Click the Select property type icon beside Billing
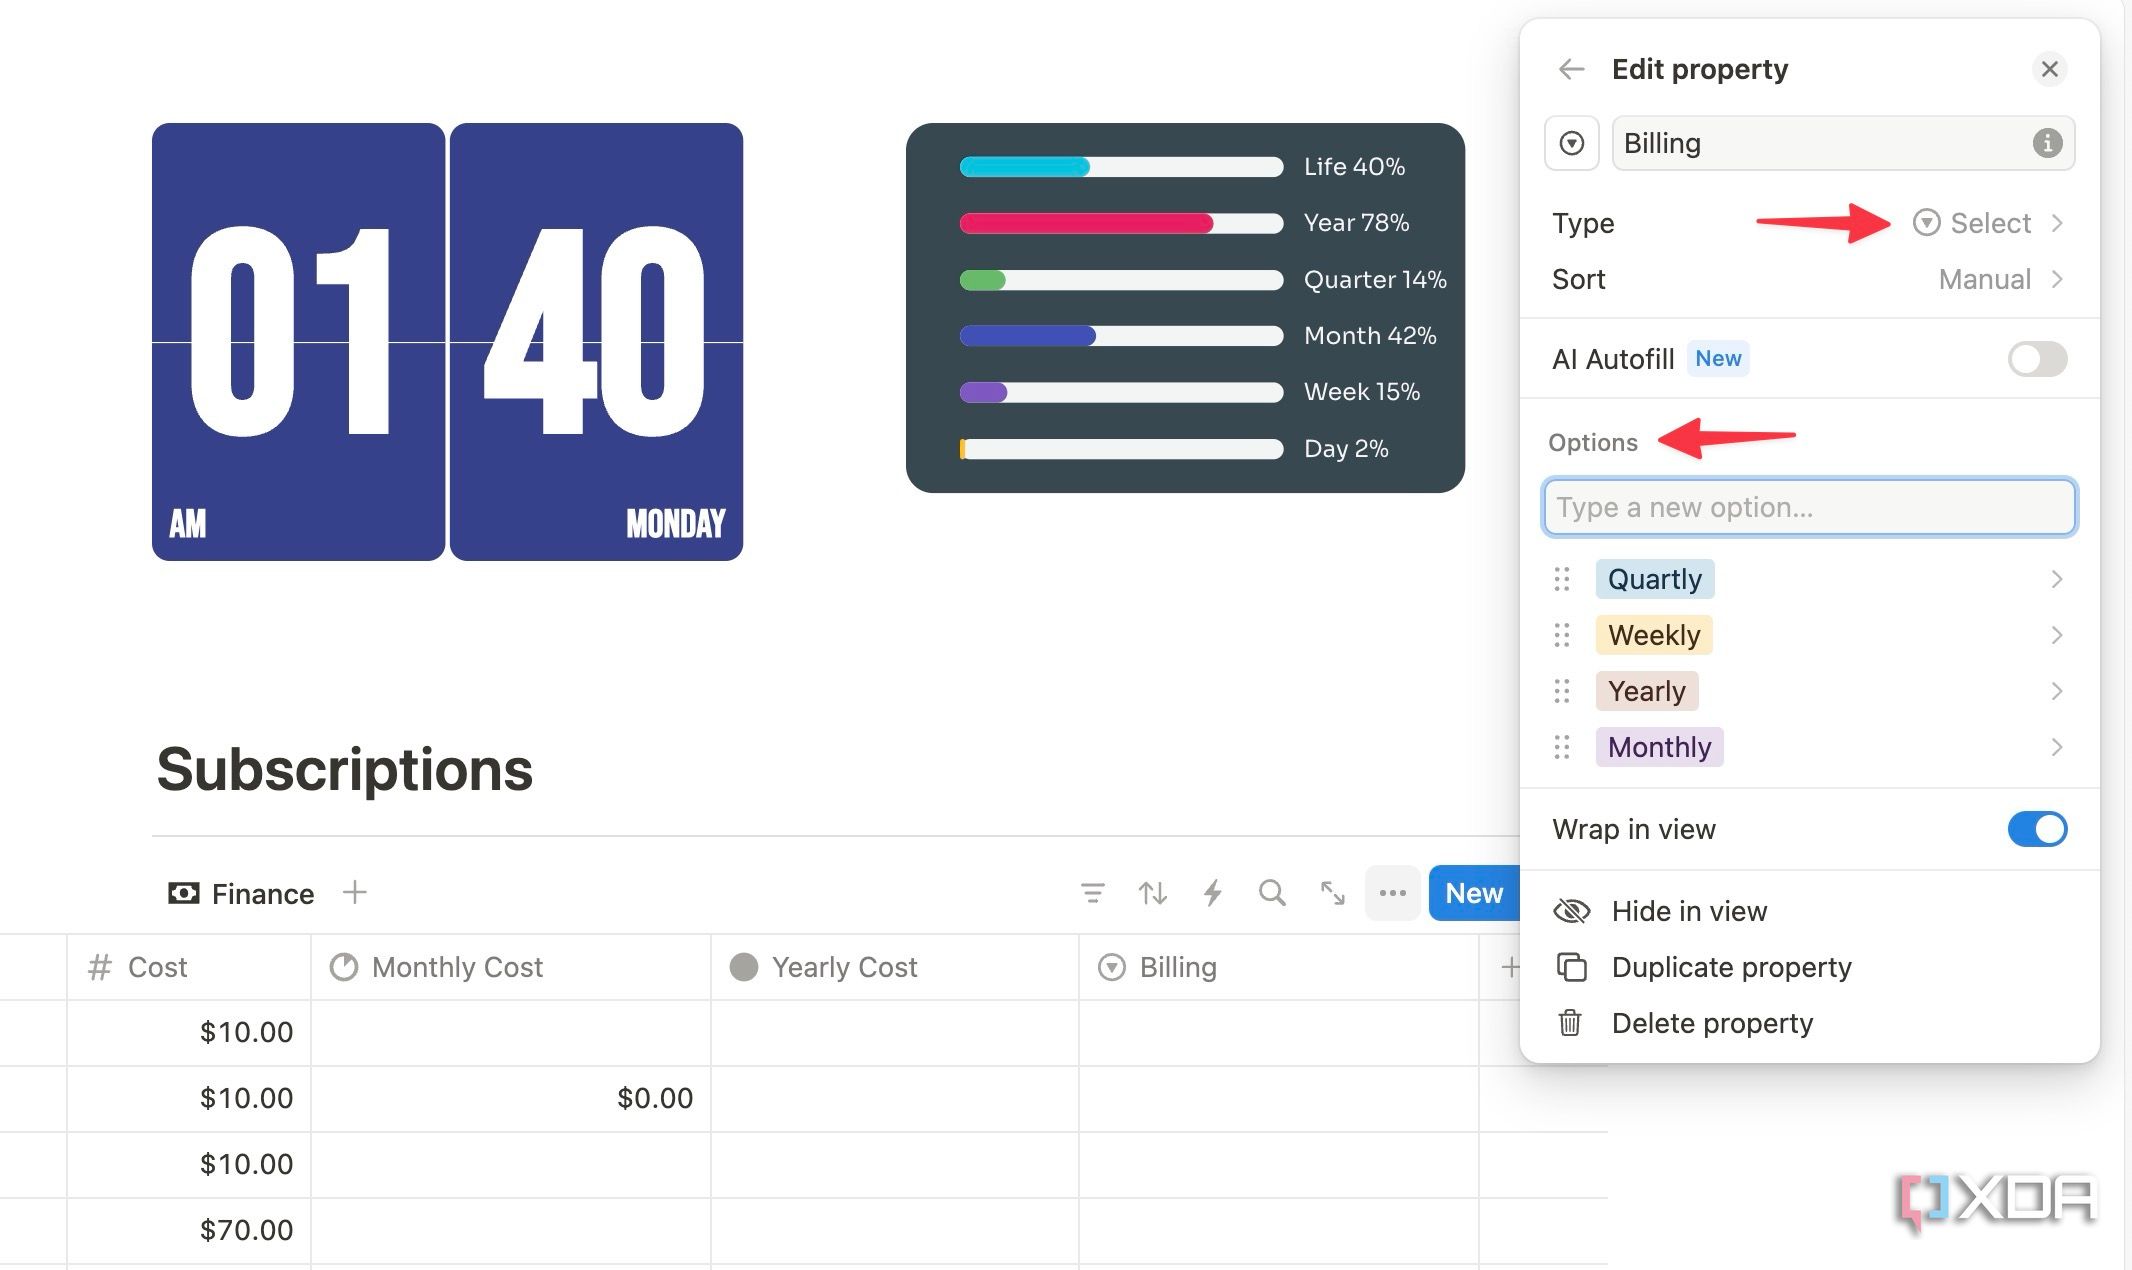 tap(1571, 143)
